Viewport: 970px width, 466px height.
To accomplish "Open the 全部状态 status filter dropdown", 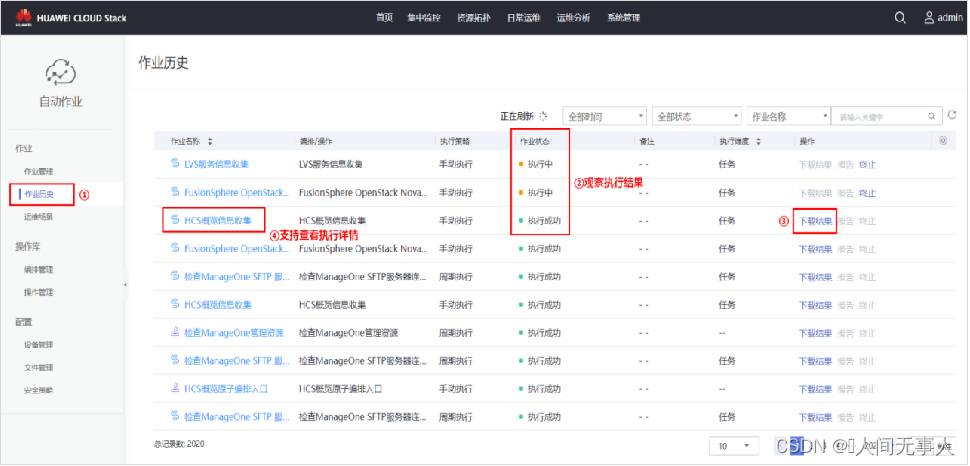I will (697, 116).
